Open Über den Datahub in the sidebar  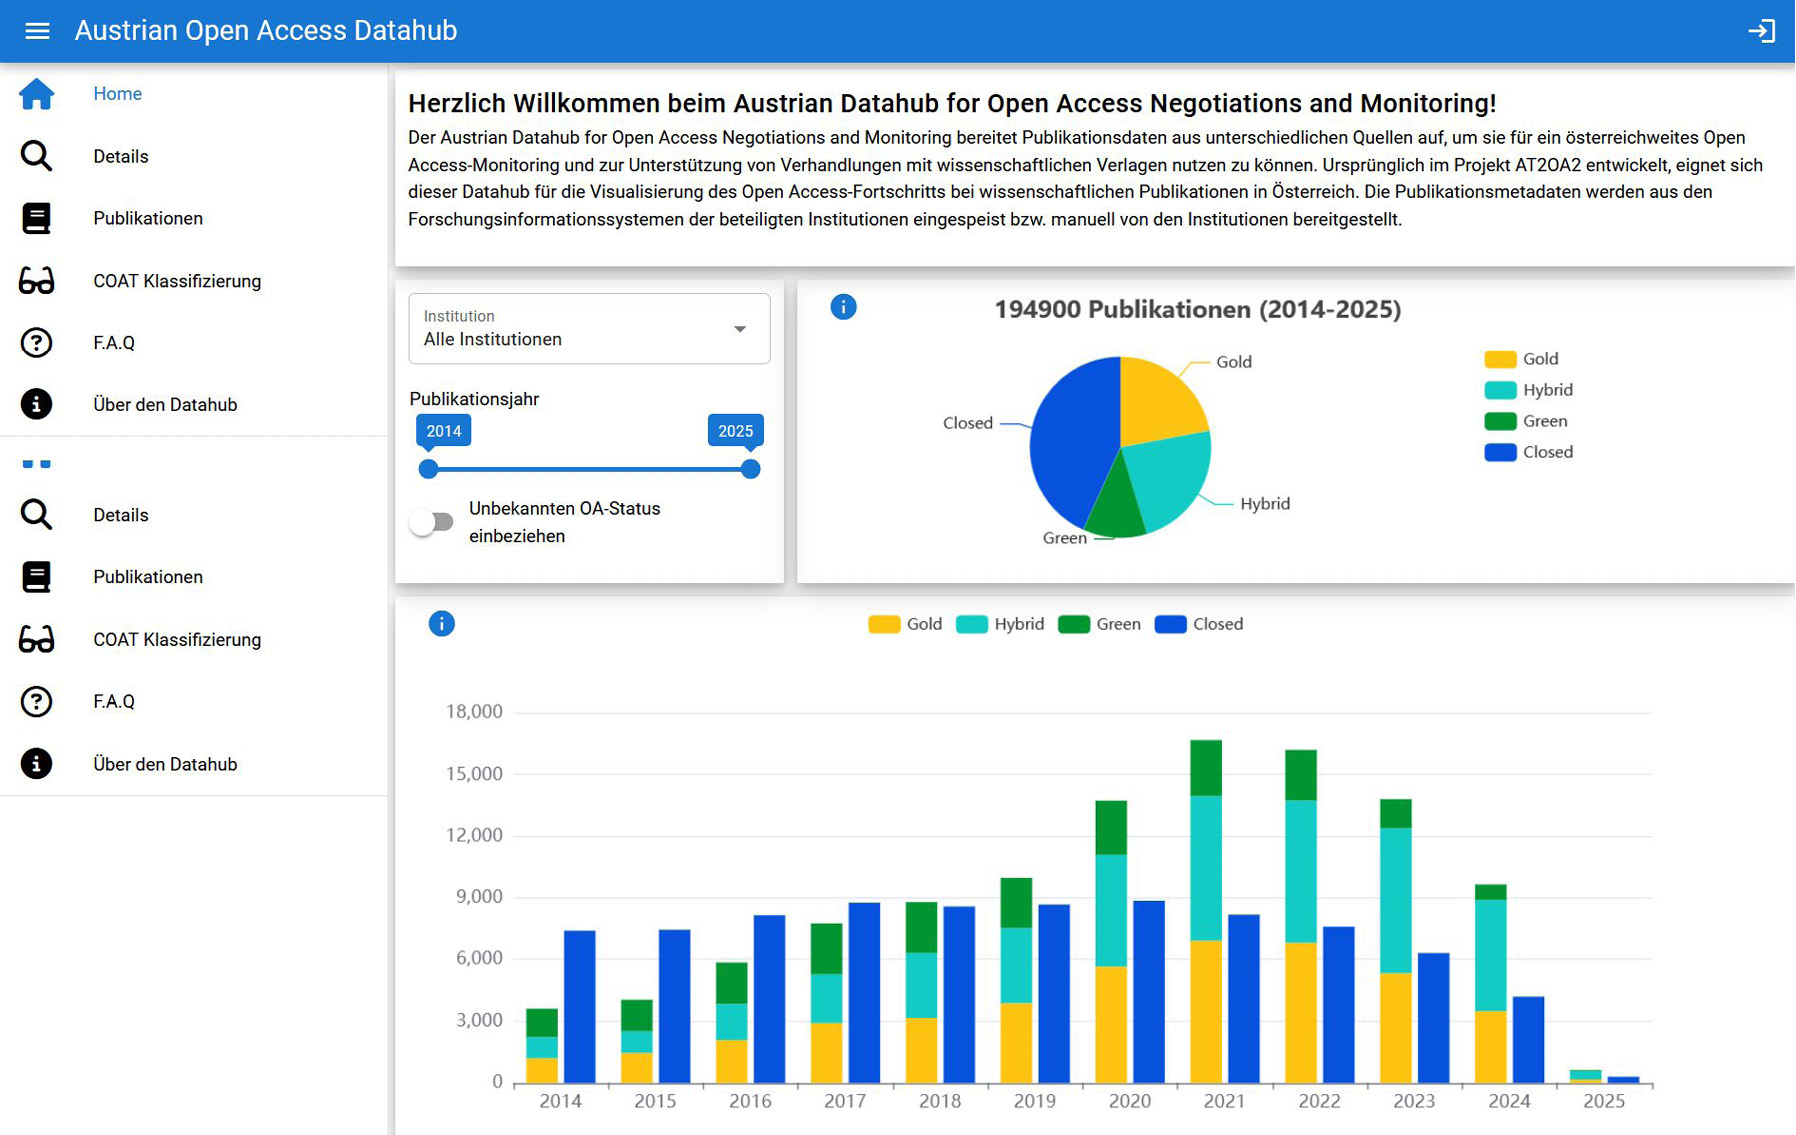[x=165, y=404]
